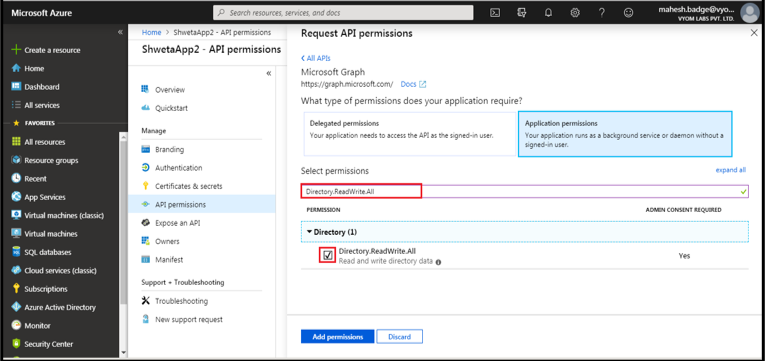Click Search resources, services, and docs box
The image size is (765, 361).
(x=343, y=13)
